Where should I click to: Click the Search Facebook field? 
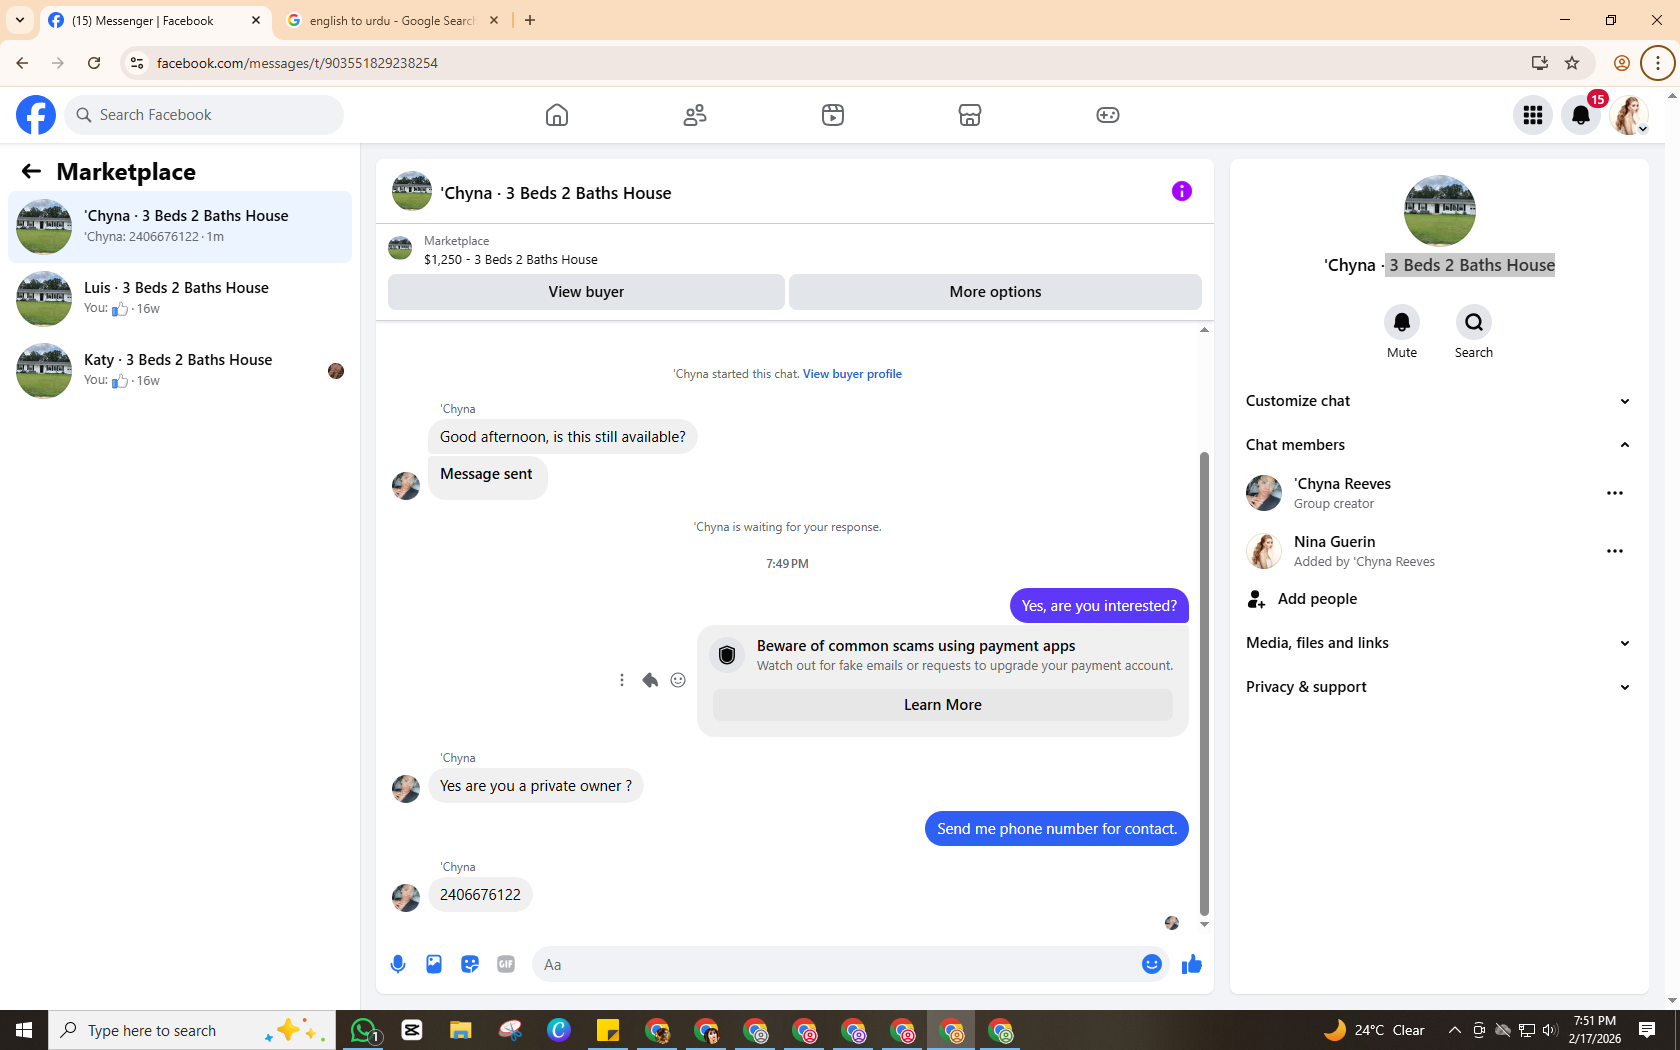tap(204, 115)
